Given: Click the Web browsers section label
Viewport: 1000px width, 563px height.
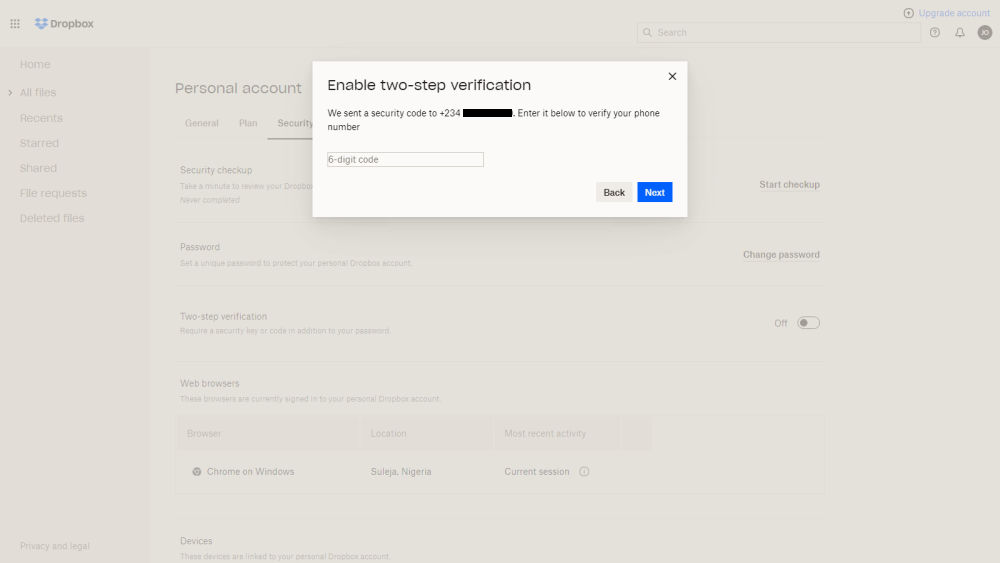Looking at the screenshot, I should (x=210, y=384).
